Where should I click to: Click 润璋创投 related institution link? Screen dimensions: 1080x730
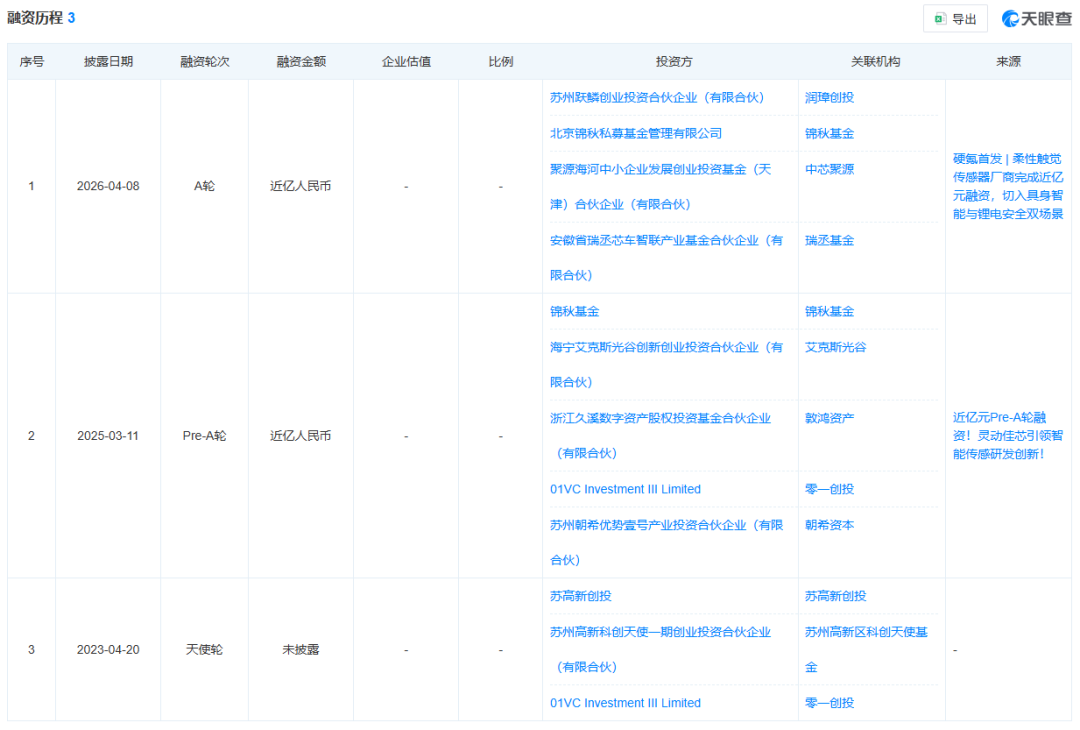tap(829, 98)
